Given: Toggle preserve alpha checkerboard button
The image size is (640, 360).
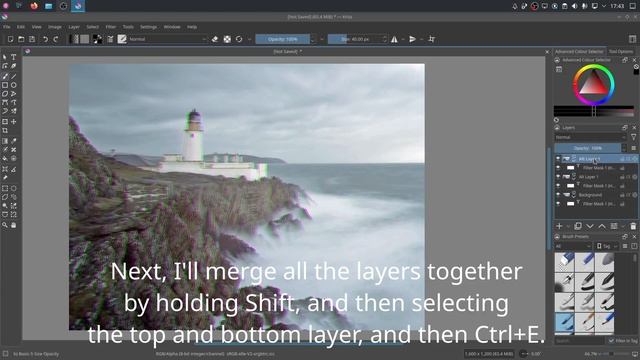Looking at the screenshot, I should (x=227, y=39).
